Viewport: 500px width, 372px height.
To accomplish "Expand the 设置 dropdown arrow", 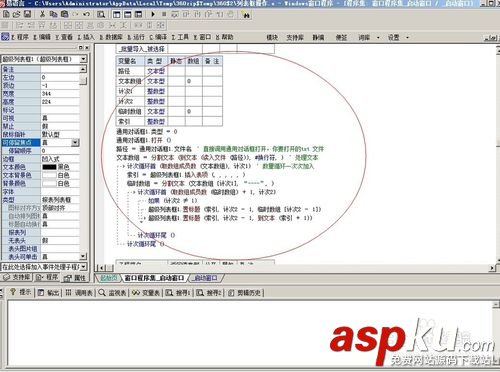I will (407, 37).
